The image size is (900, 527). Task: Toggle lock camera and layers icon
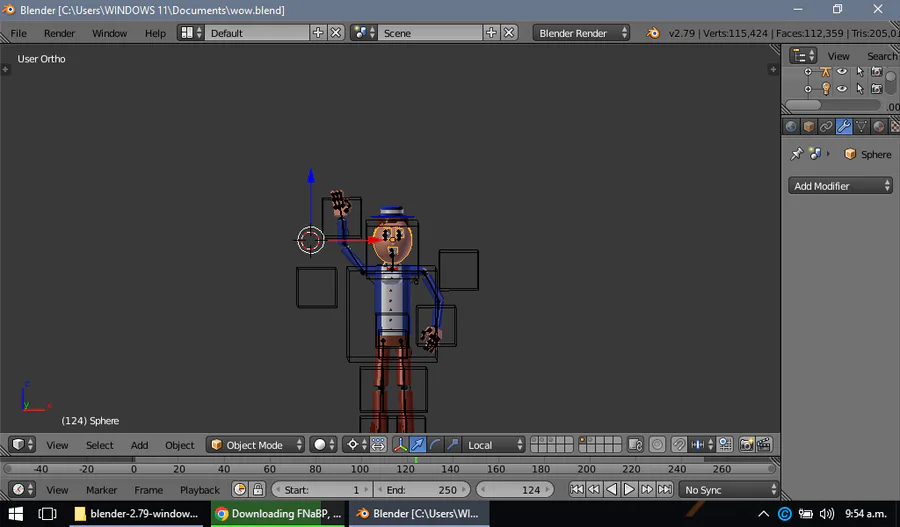(x=635, y=444)
